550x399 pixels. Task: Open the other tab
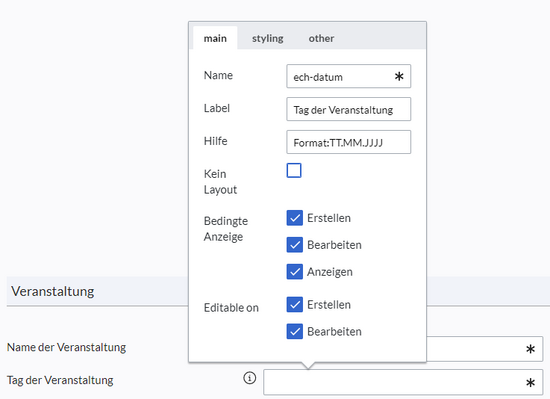click(x=321, y=38)
